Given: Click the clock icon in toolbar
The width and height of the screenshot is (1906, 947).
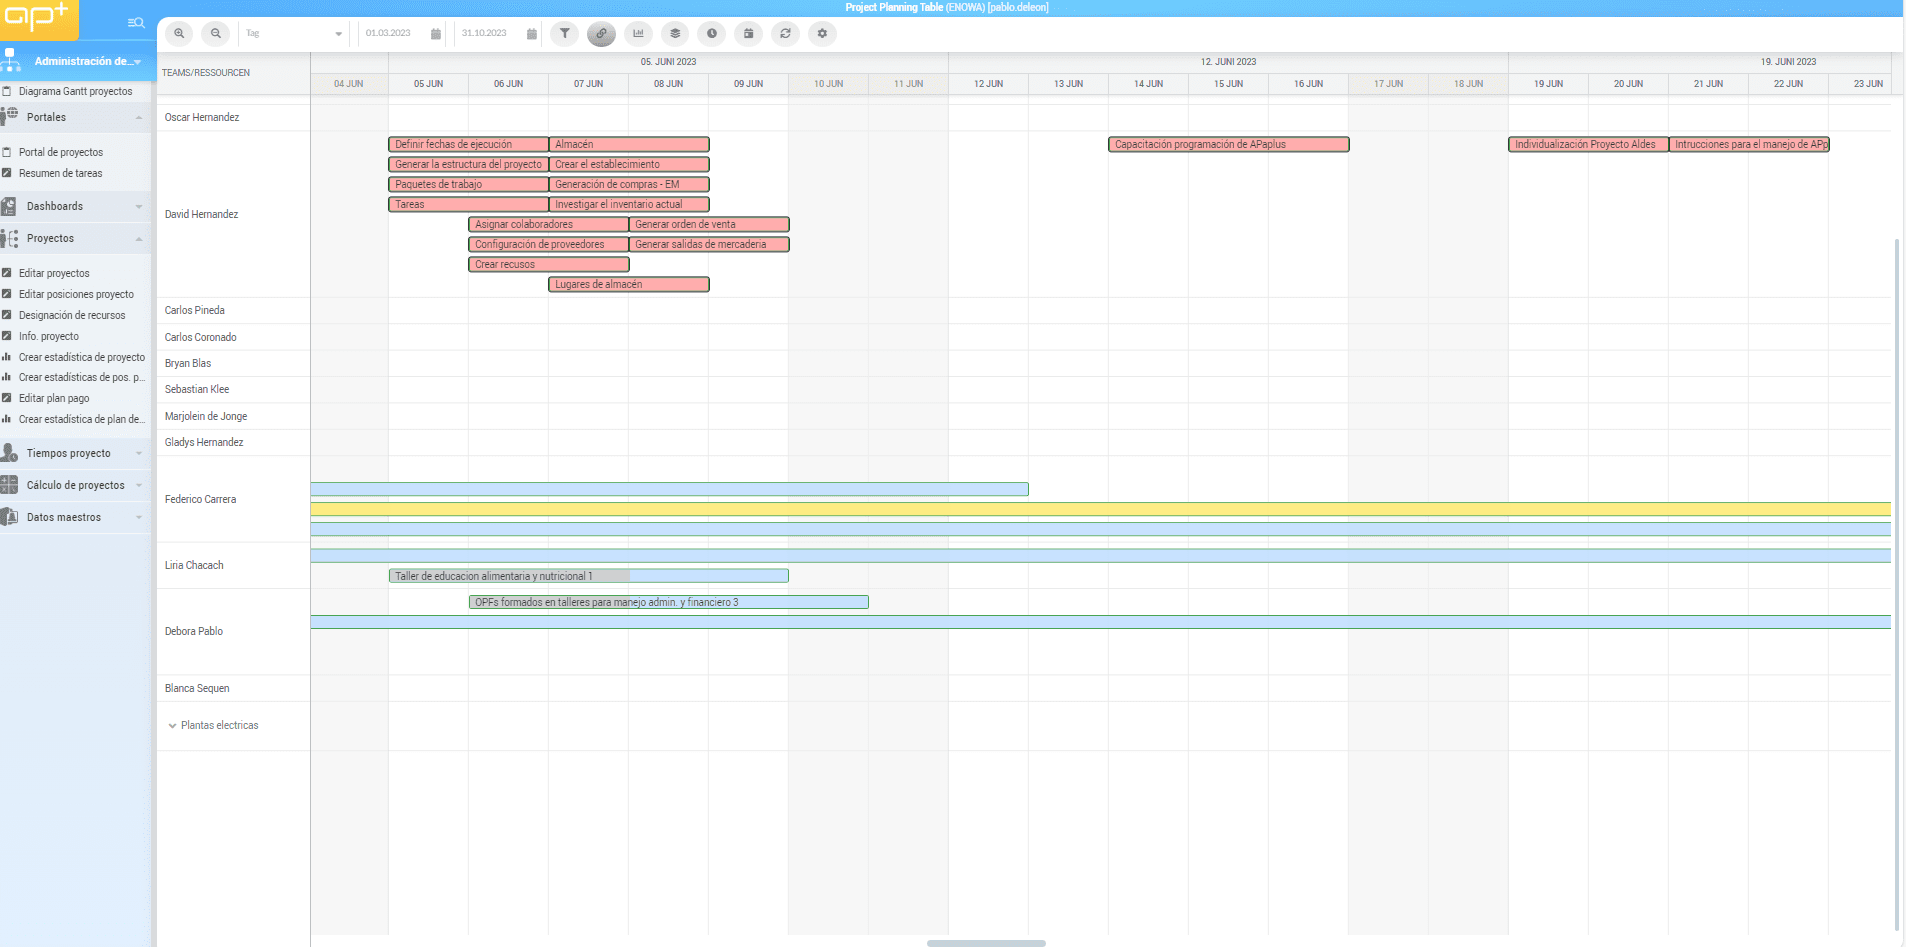Looking at the screenshot, I should tap(712, 34).
